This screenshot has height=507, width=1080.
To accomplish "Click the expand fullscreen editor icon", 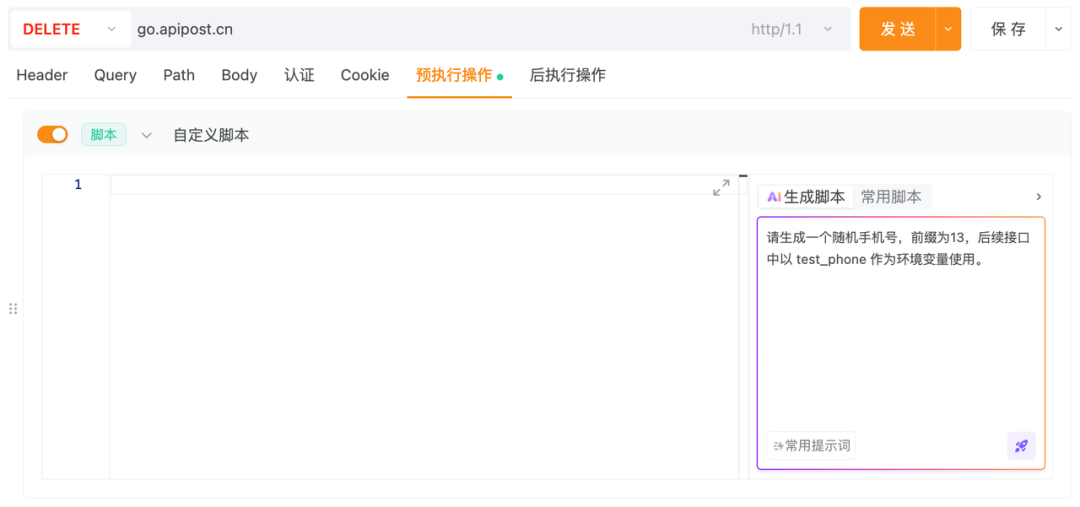I will point(721,187).
